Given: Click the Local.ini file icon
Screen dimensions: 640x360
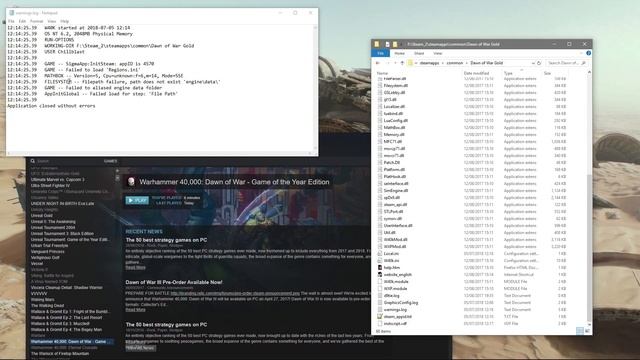Looking at the screenshot, I should coord(380,254).
